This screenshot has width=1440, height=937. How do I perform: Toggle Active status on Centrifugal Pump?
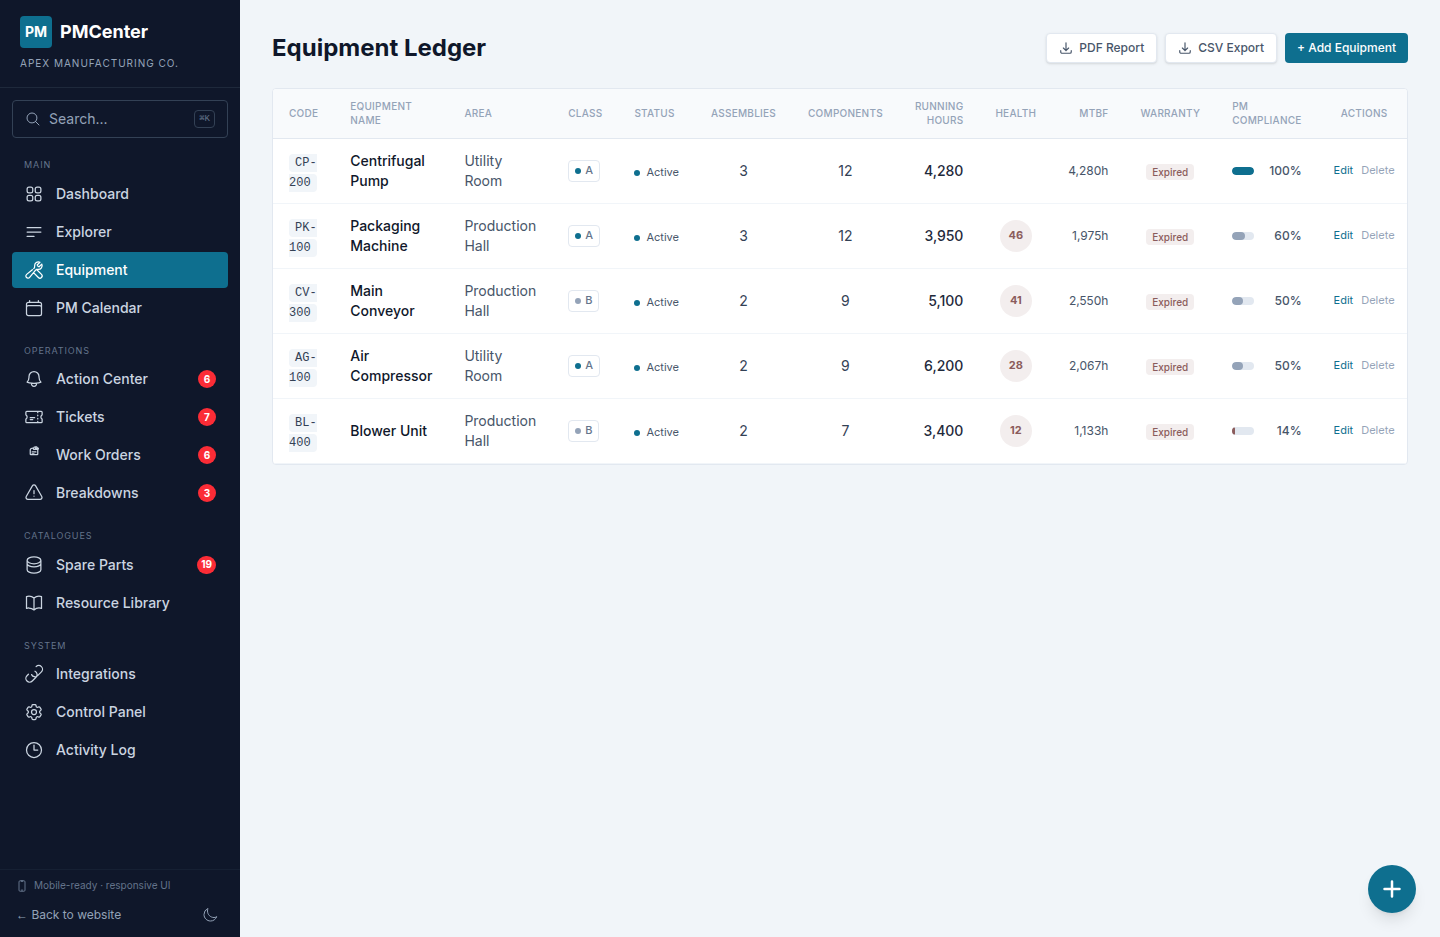[x=655, y=171]
